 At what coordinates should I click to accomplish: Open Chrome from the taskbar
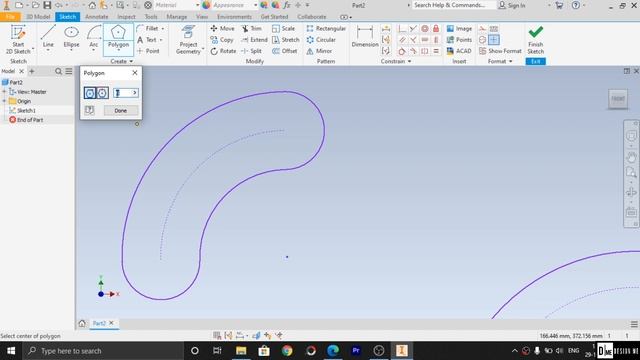[287, 351]
